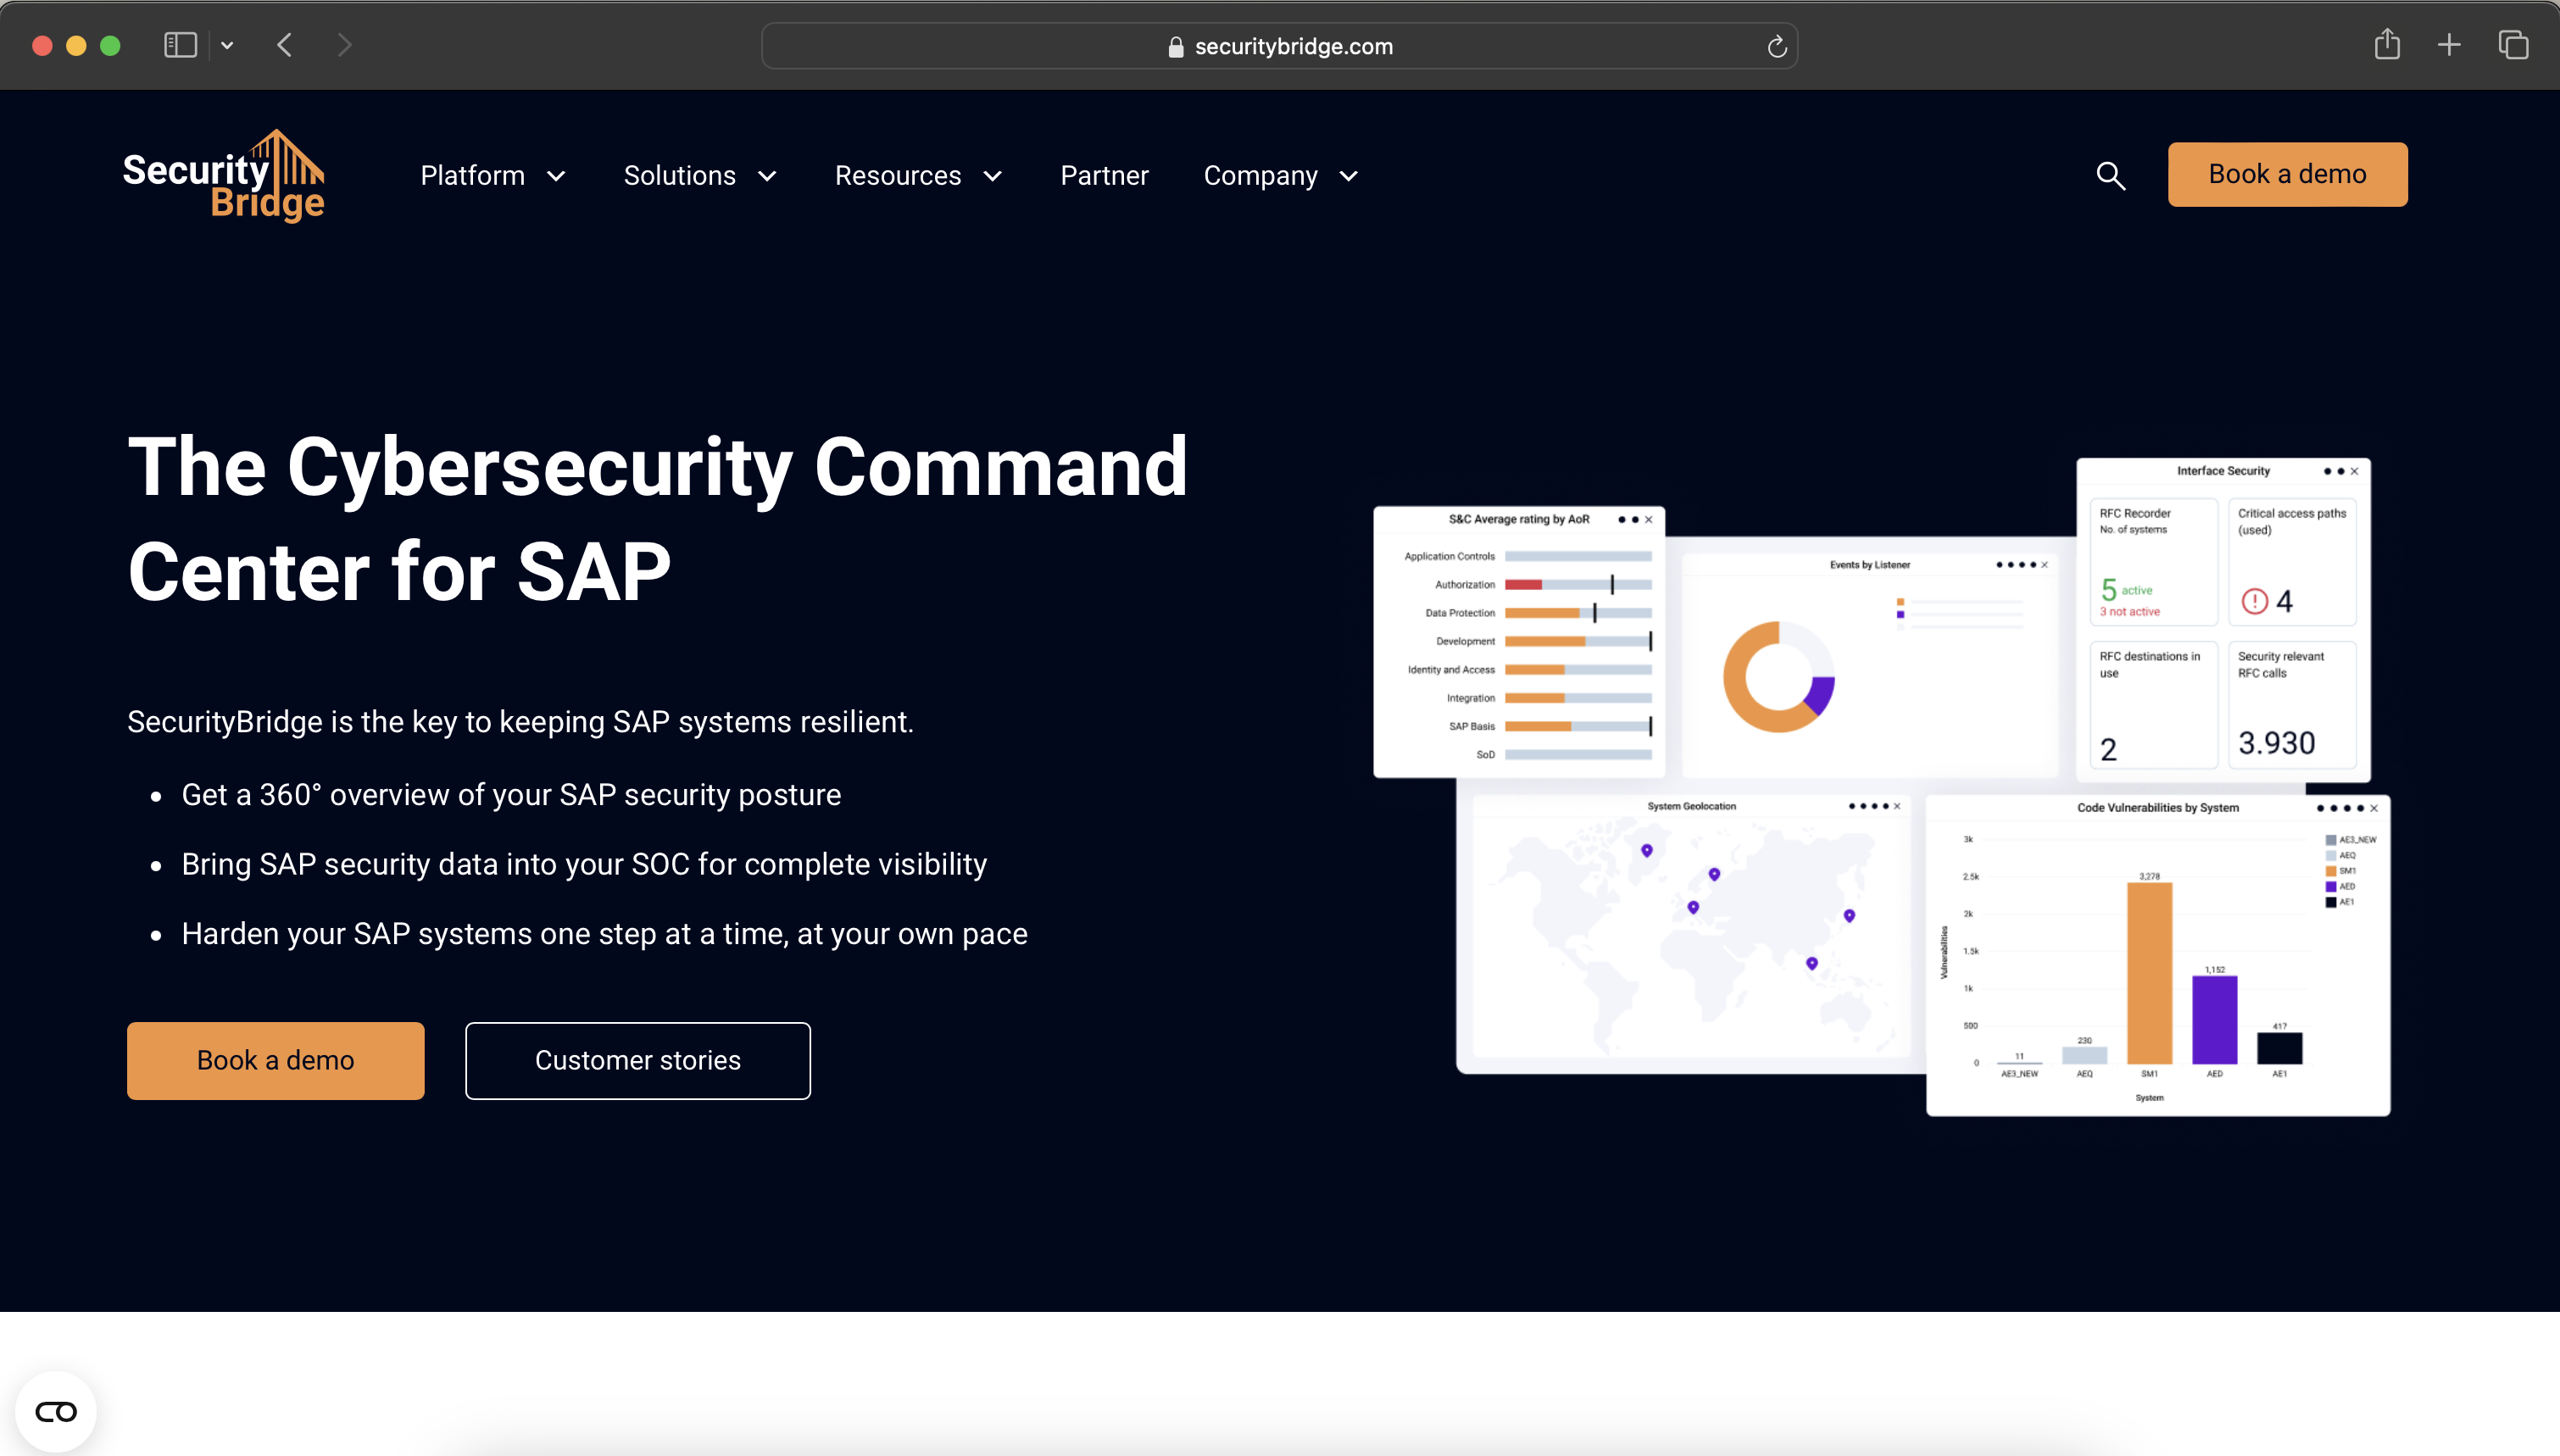Click the orange SM1 bar in the chart
2560x1456 pixels.
coord(2149,973)
